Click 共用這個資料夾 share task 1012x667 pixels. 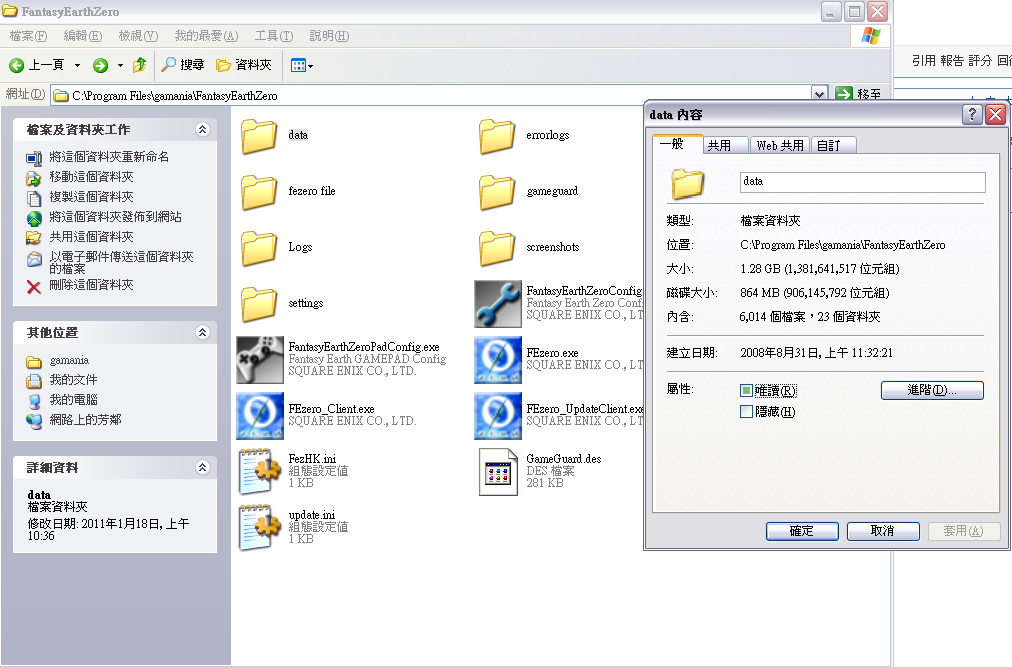click(92, 237)
